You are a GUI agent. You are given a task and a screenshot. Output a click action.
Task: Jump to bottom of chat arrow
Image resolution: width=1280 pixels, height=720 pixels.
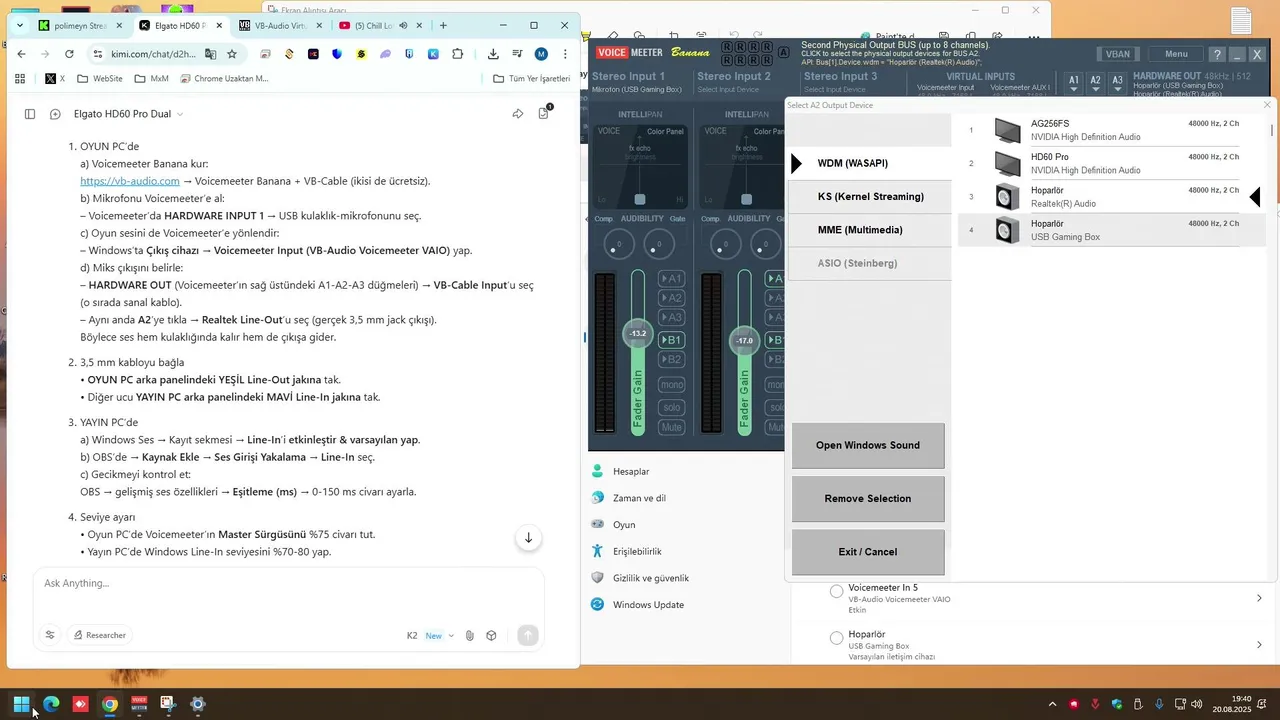click(x=528, y=538)
